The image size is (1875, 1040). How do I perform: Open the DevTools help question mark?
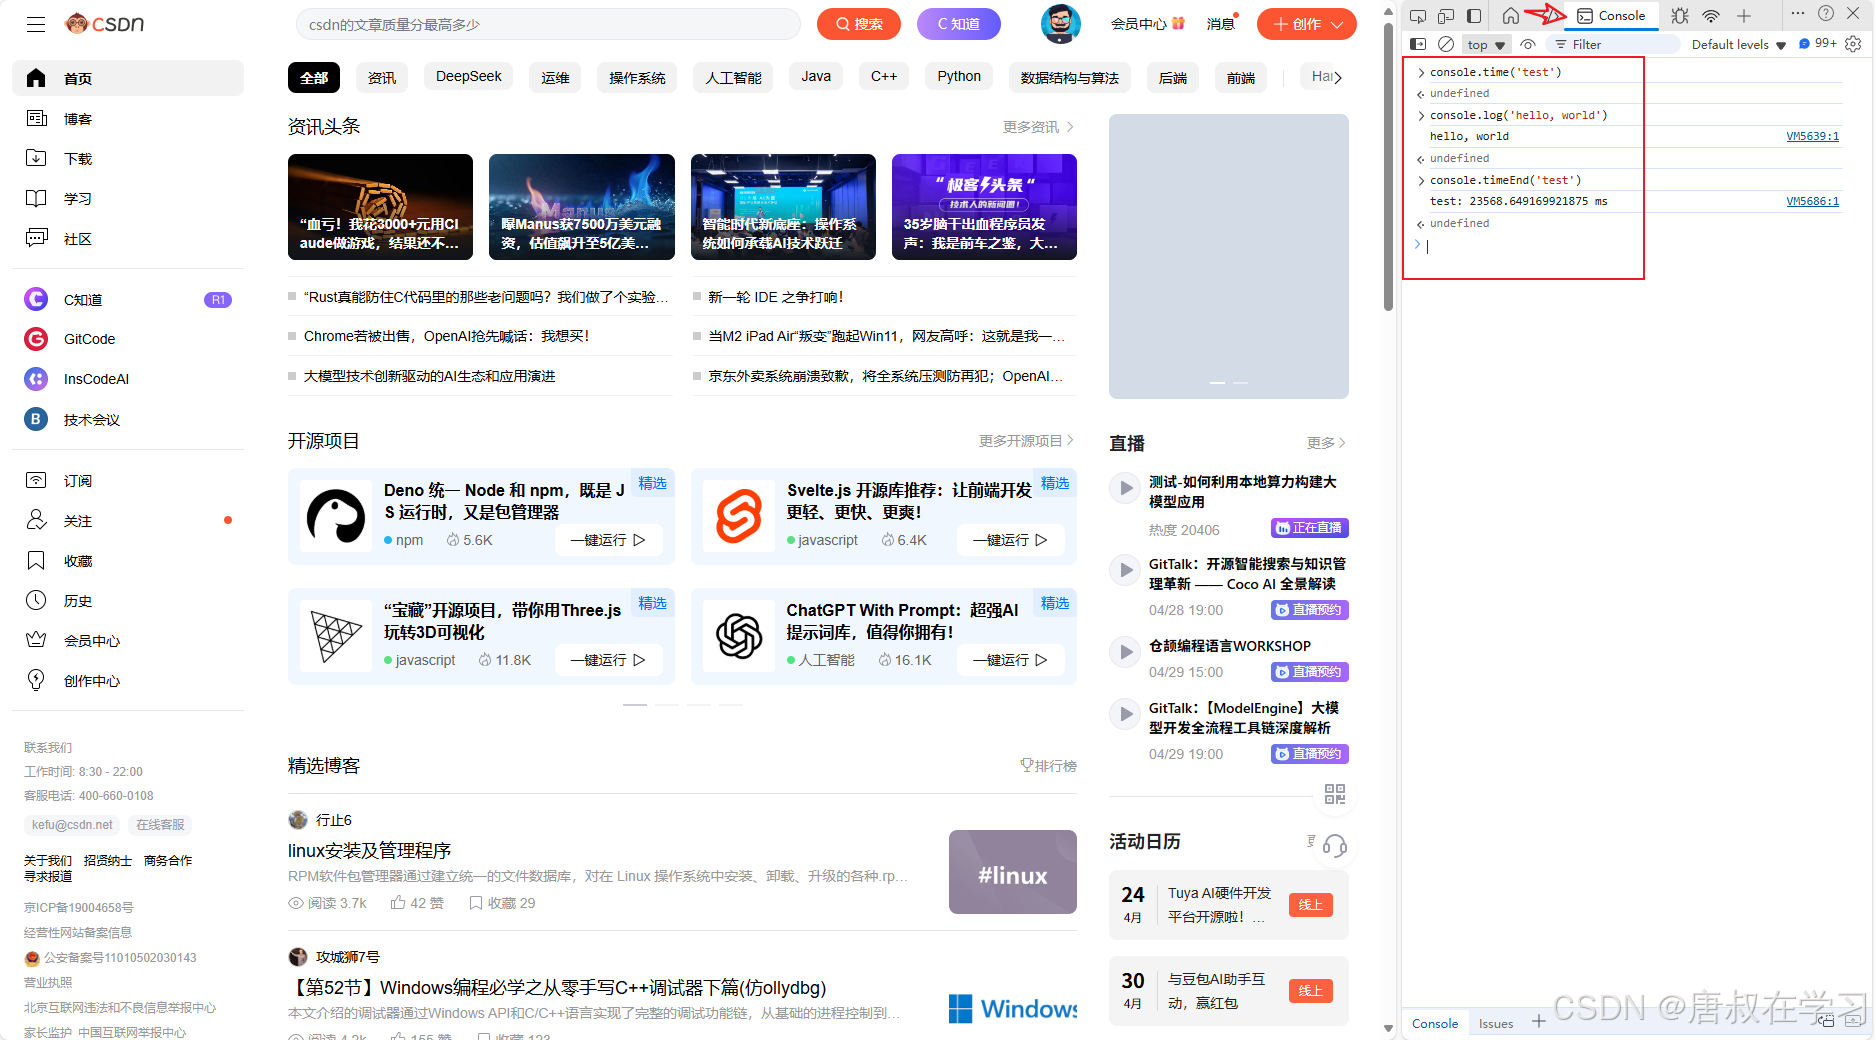1826,14
